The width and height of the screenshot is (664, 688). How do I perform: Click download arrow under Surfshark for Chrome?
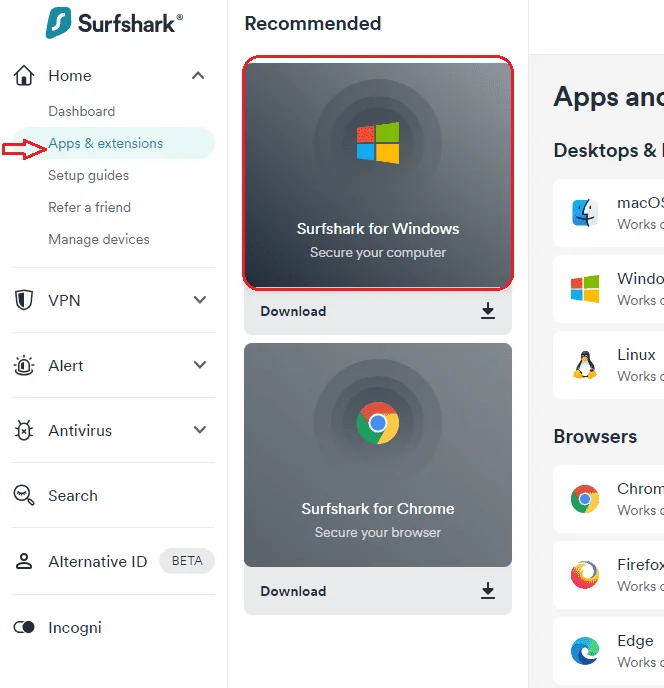(x=488, y=591)
